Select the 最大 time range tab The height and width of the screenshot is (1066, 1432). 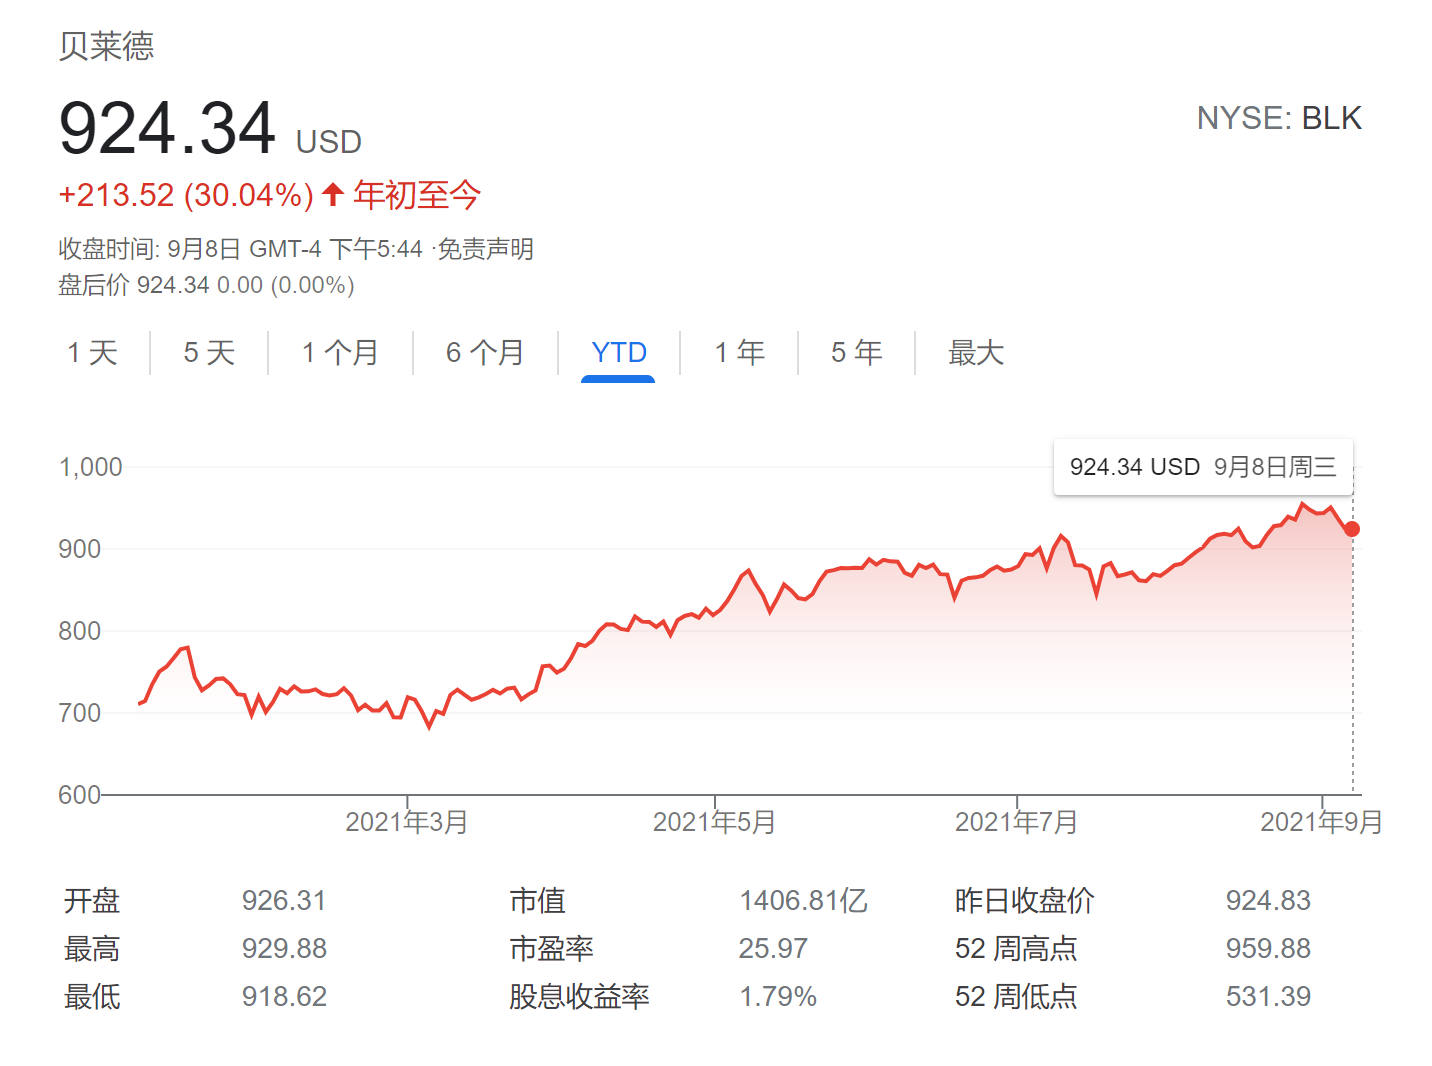(x=975, y=353)
